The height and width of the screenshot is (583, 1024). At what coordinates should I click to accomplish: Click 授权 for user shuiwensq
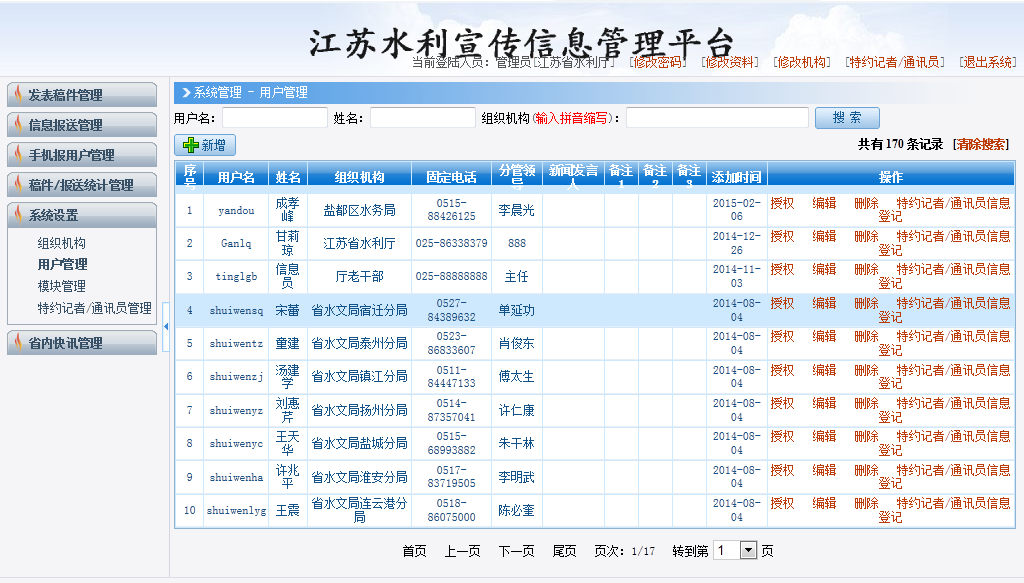click(782, 303)
